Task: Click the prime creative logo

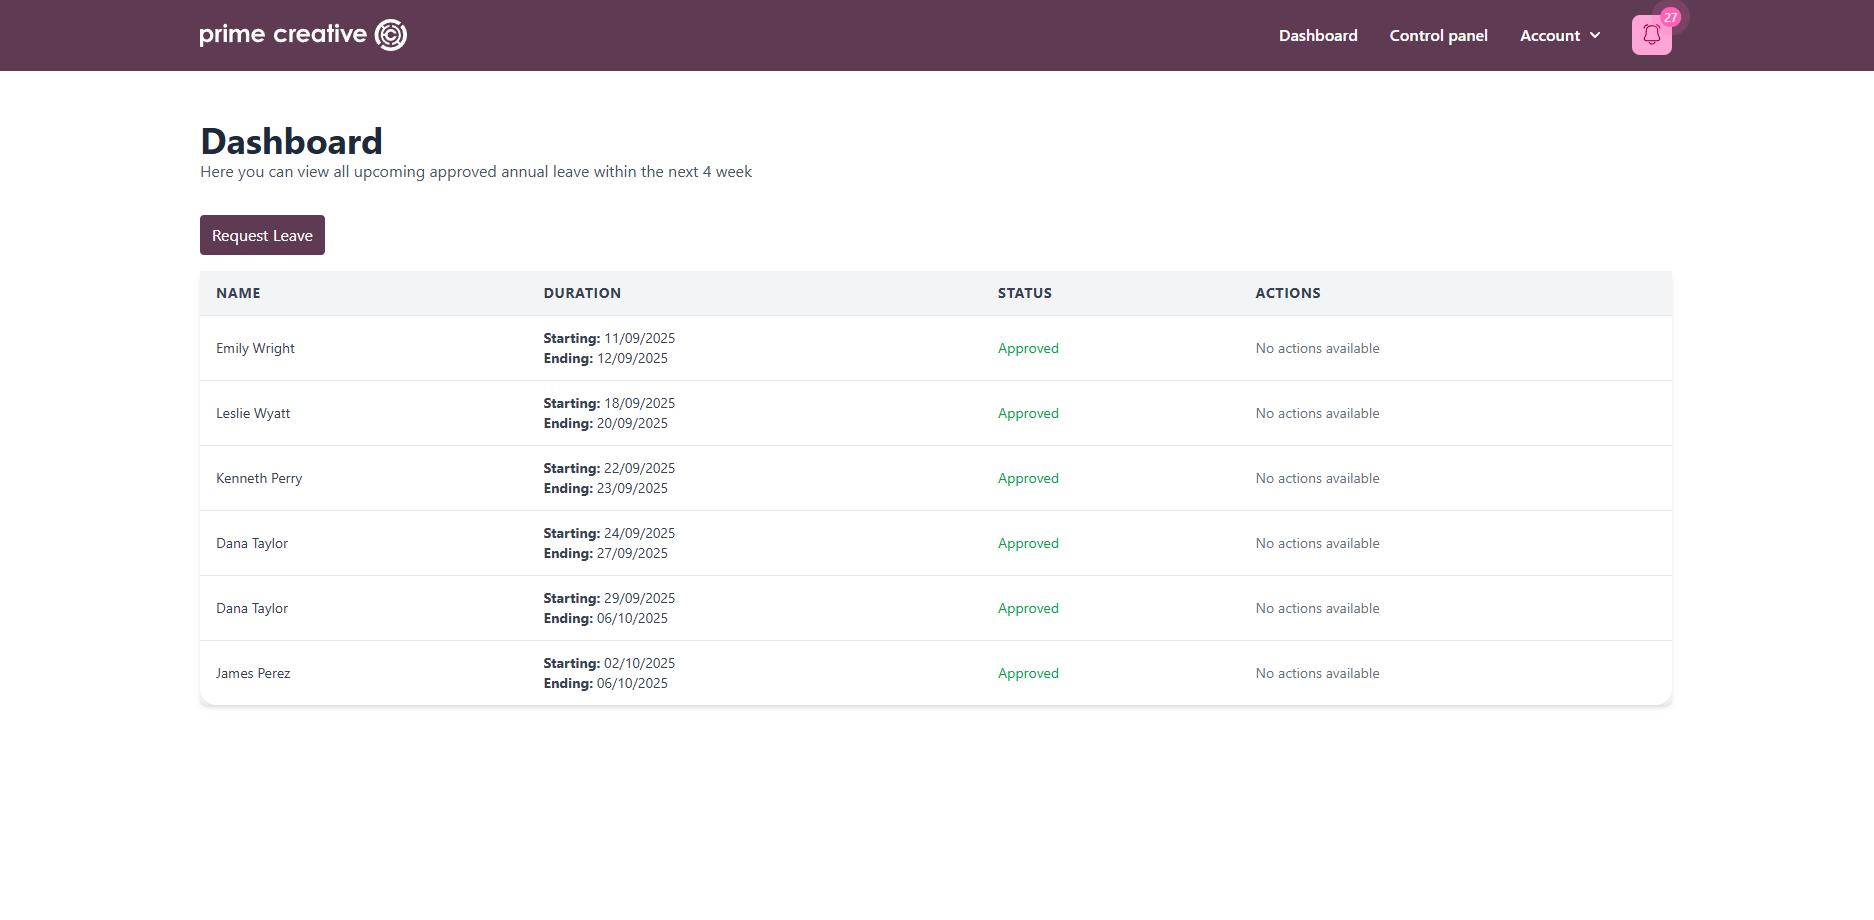Action: [x=303, y=35]
